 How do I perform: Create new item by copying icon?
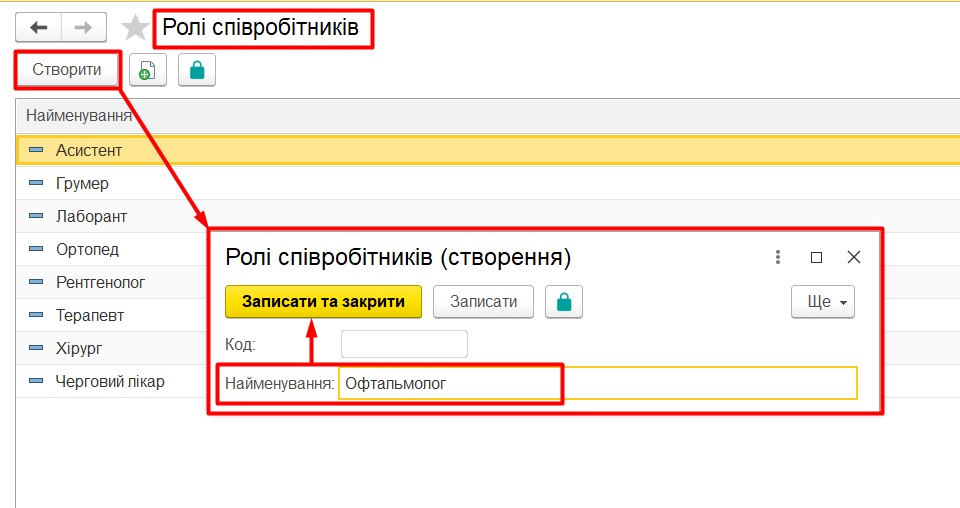point(148,70)
